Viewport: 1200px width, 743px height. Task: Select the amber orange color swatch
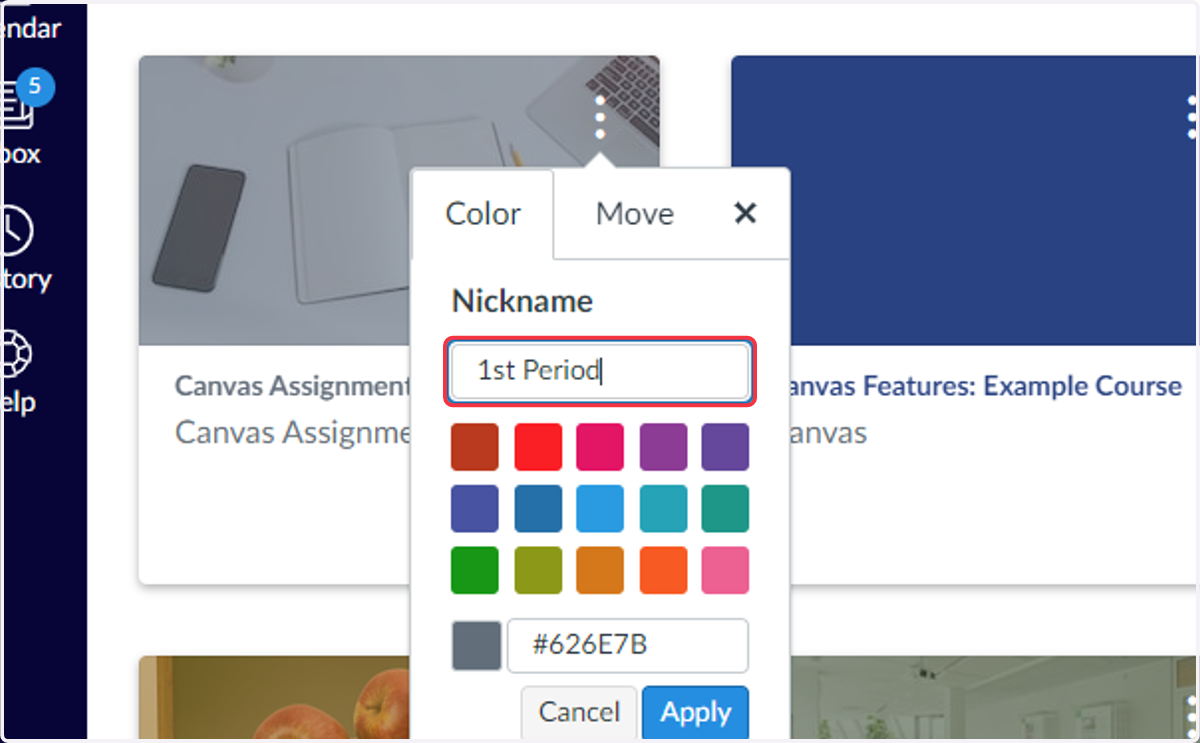600,571
